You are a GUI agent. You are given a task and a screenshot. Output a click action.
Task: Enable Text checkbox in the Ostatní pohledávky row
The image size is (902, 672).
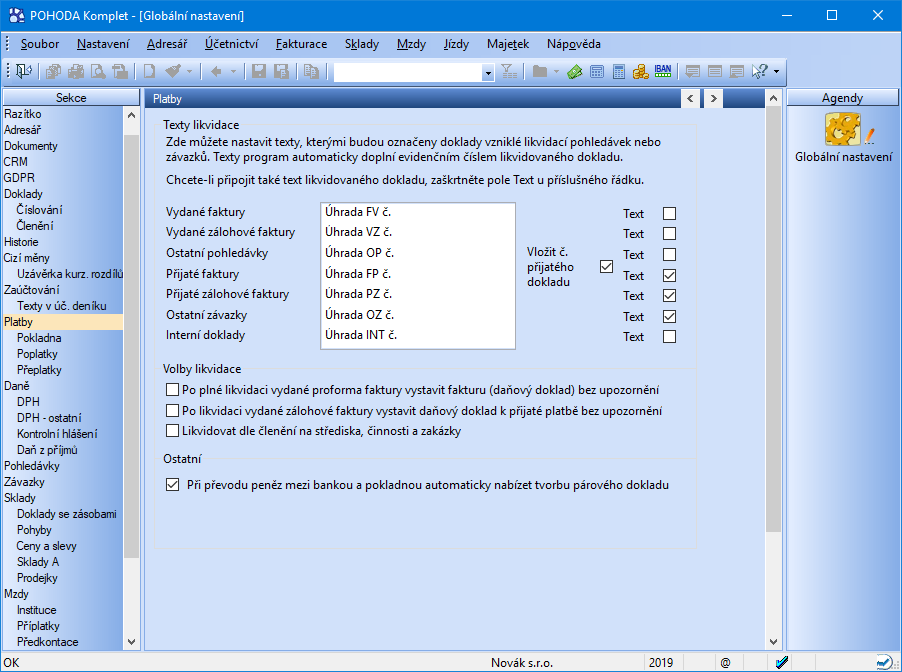[x=670, y=254]
